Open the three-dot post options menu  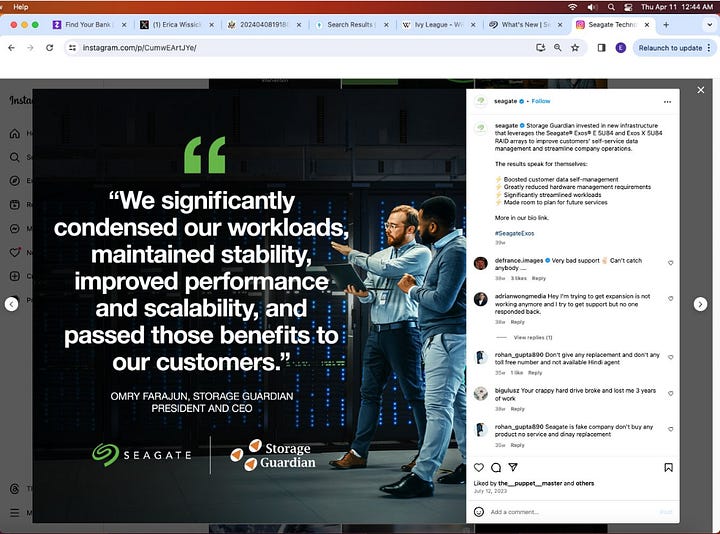[x=667, y=101]
